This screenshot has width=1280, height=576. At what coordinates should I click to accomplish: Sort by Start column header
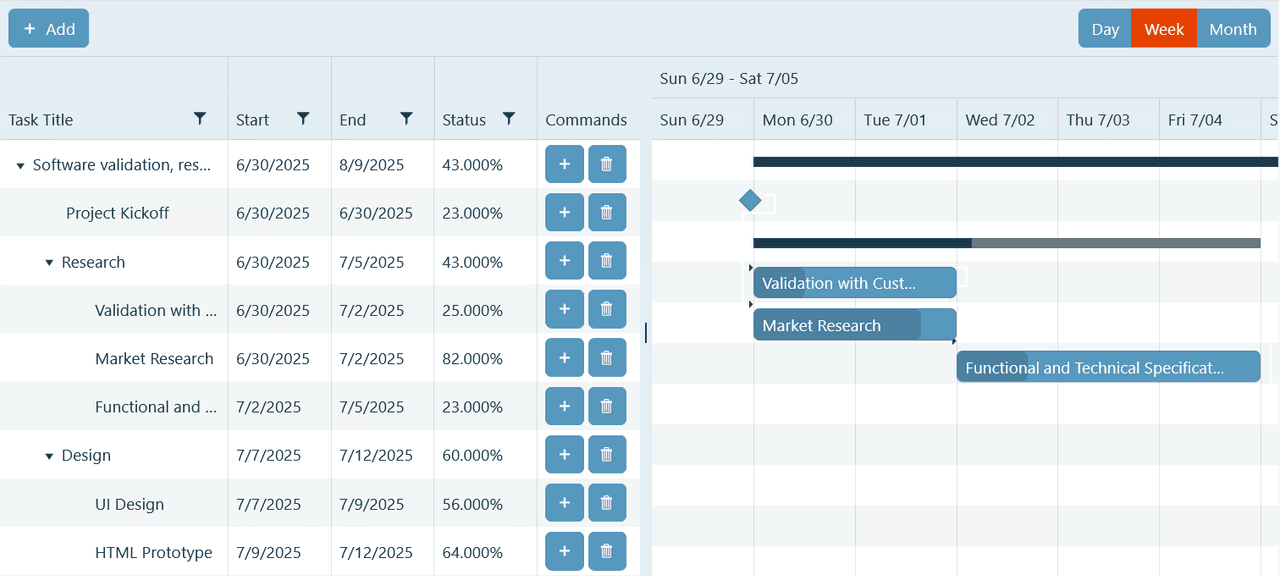pos(252,120)
